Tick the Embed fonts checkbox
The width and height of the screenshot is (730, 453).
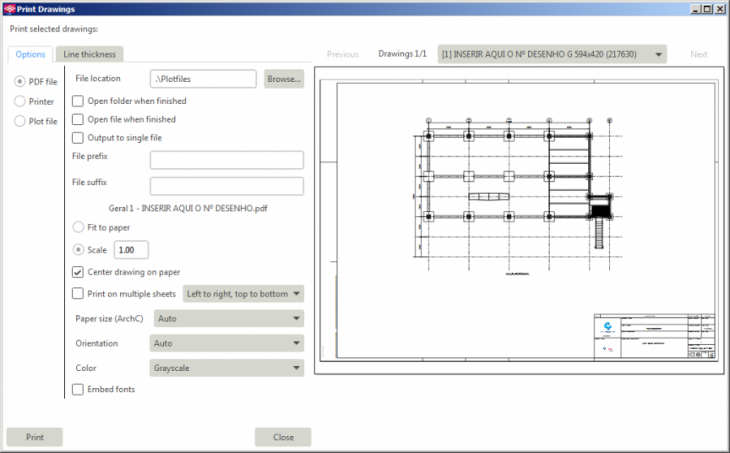(x=78, y=389)
